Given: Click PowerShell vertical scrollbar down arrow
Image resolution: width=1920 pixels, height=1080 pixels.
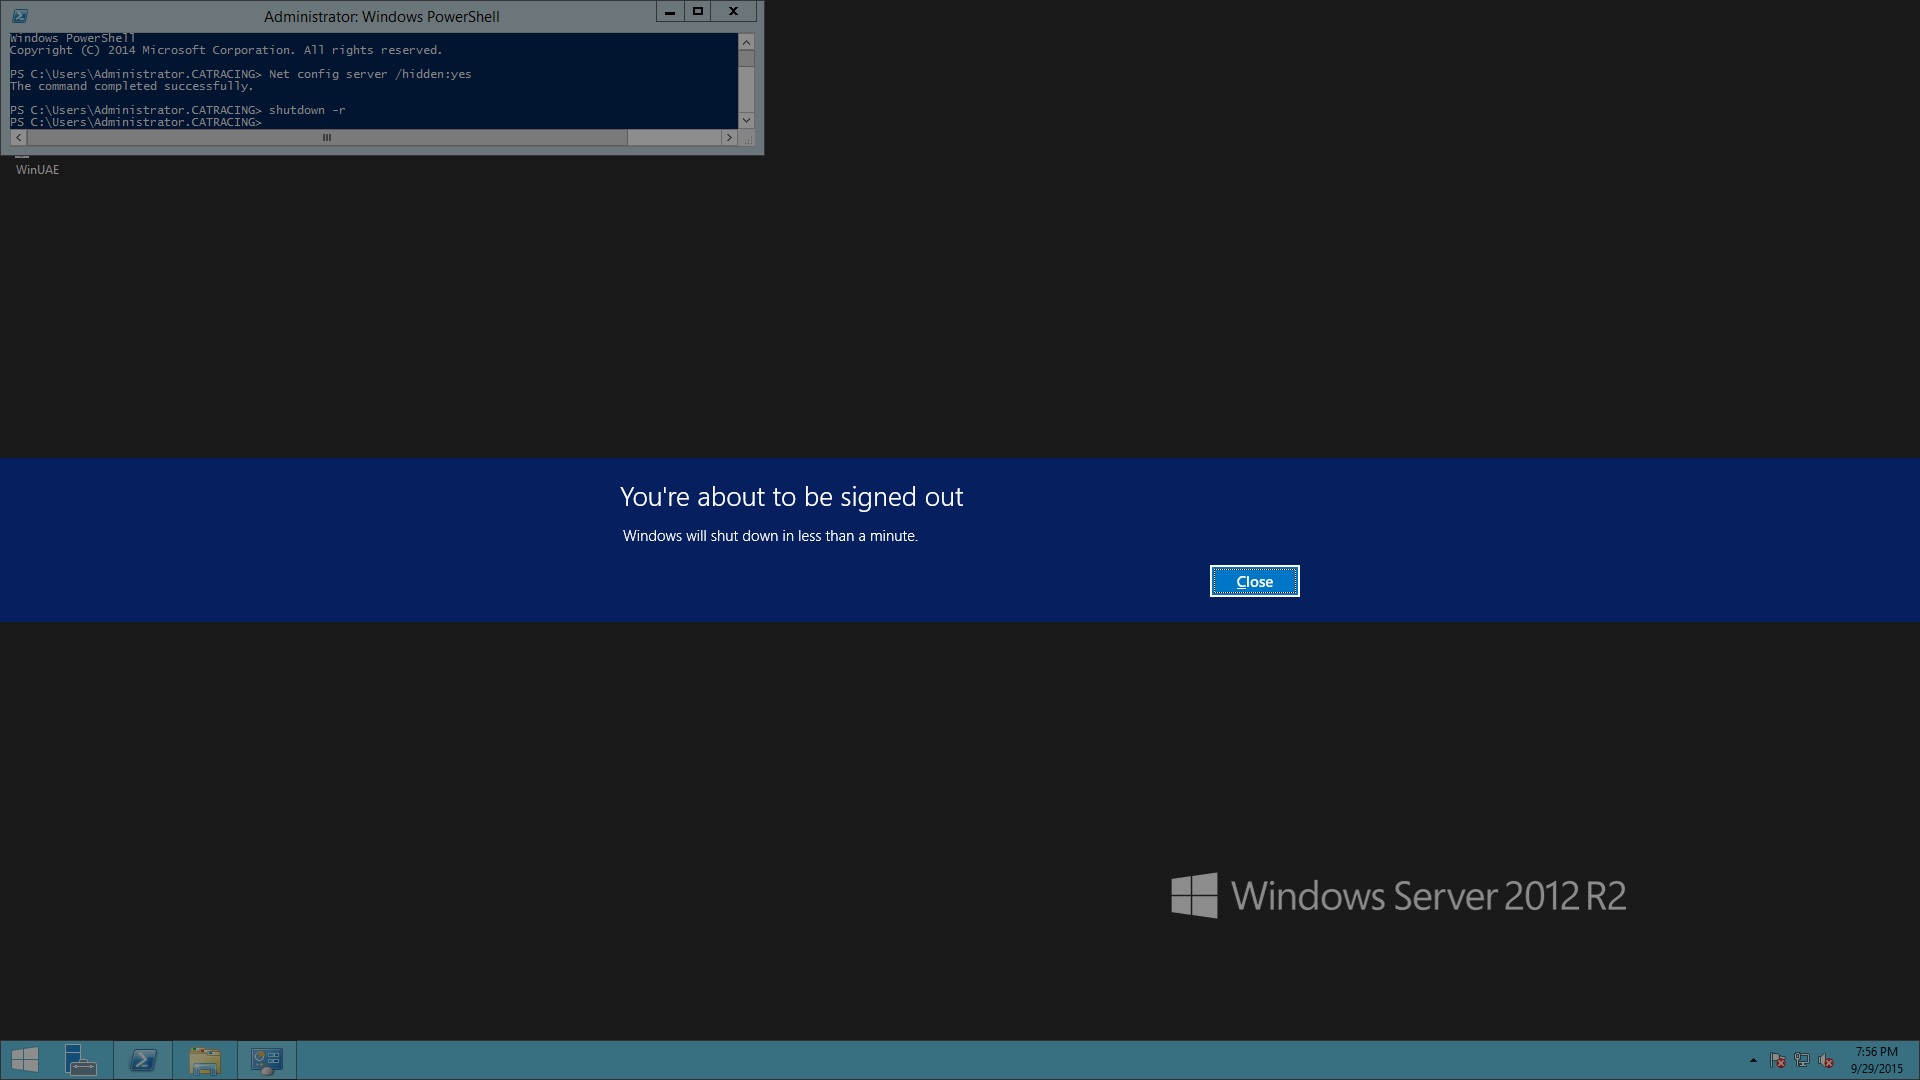Looking at the screenshot, I should click(x=746, y=121).
